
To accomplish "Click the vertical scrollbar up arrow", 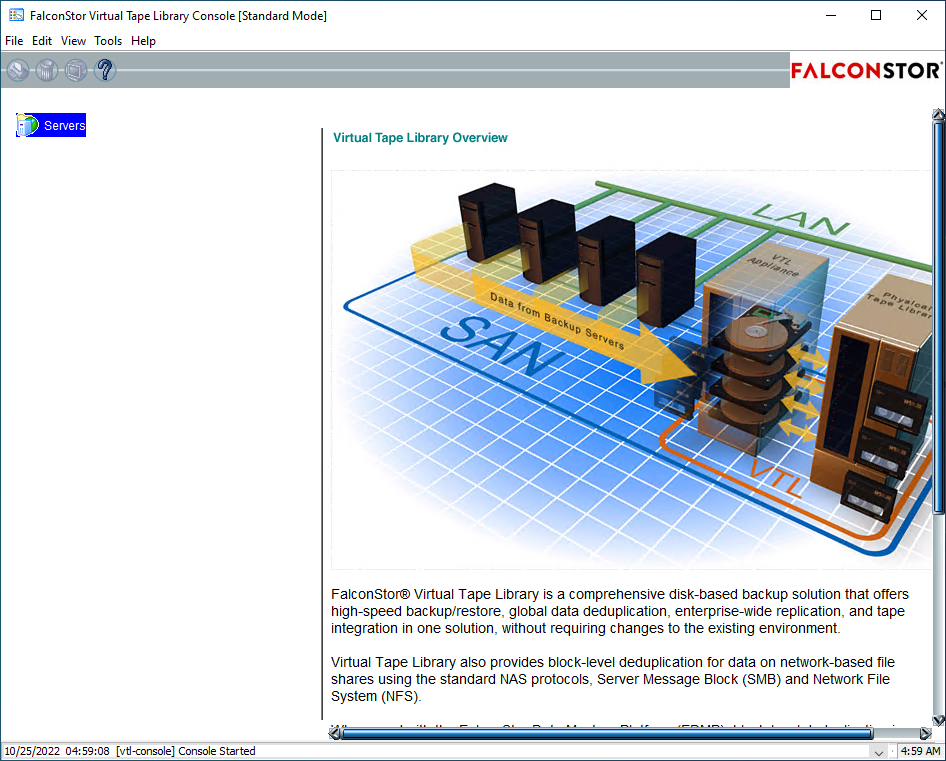I will tap(938, 115).
